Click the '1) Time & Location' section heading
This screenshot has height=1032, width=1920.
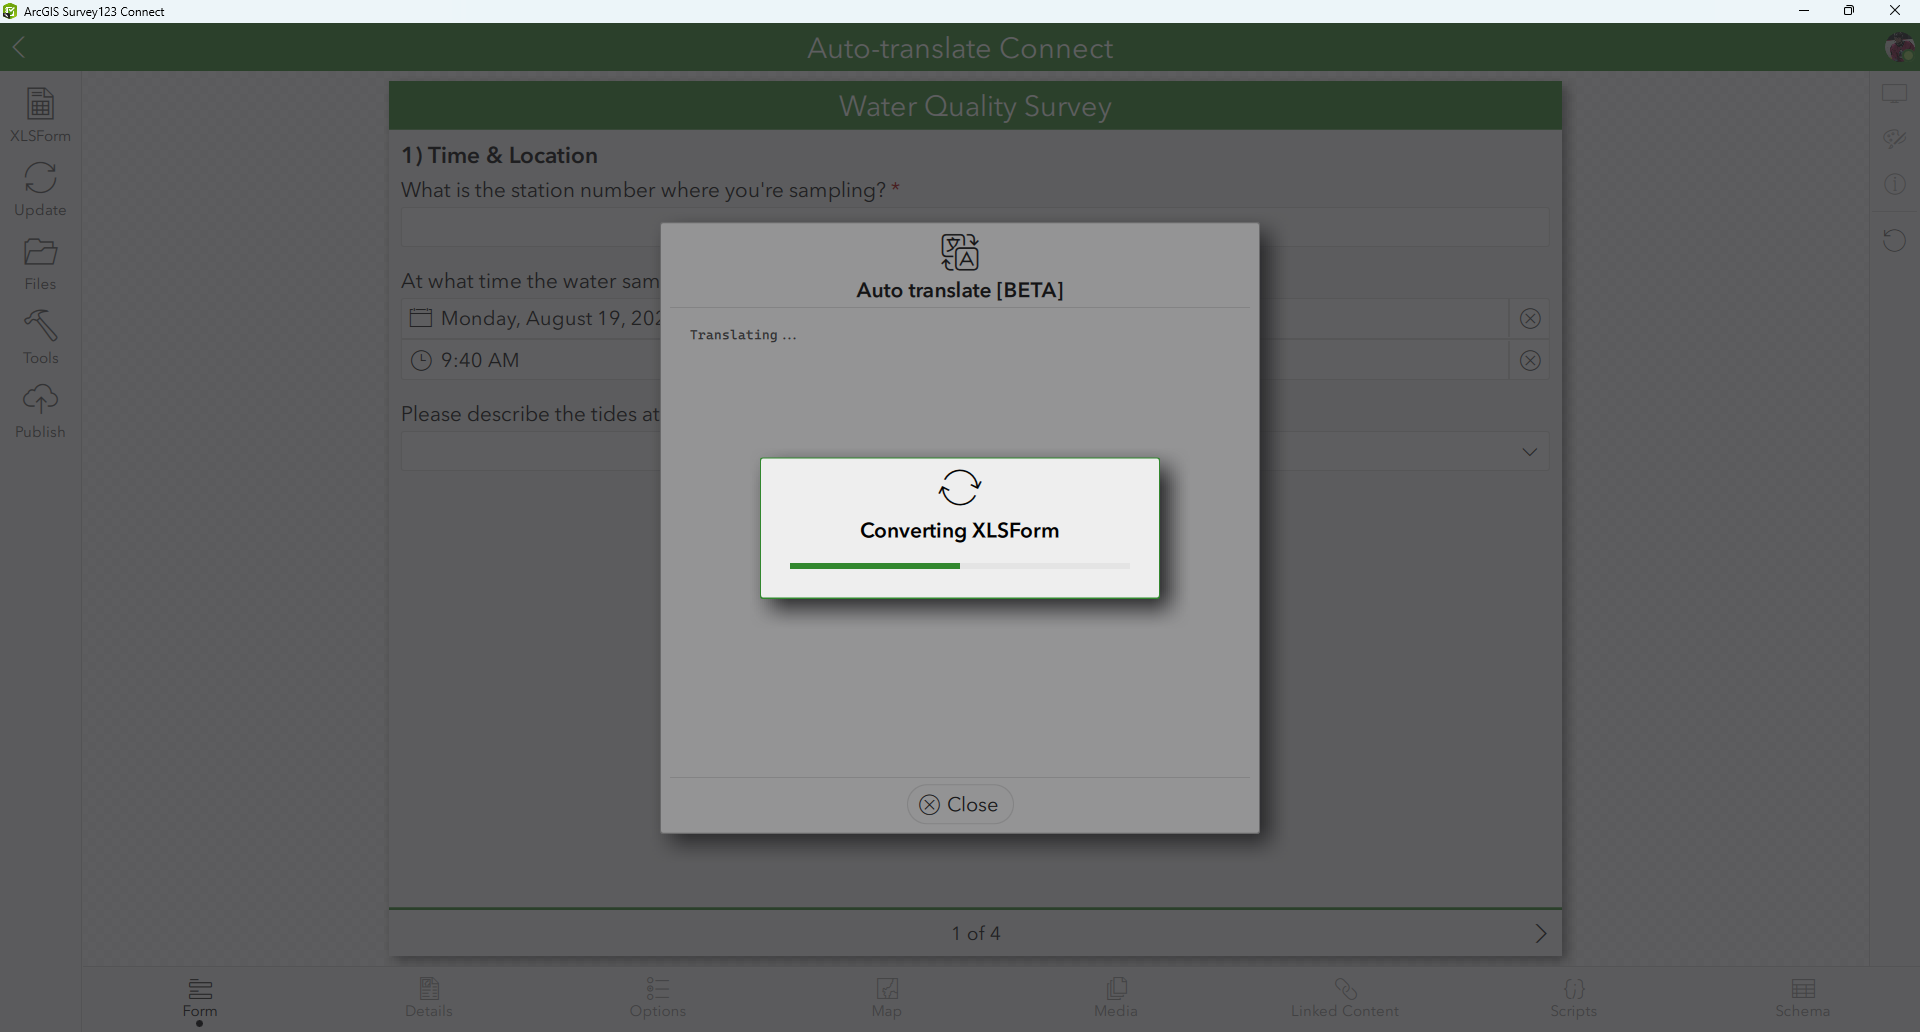pos(499,156)
